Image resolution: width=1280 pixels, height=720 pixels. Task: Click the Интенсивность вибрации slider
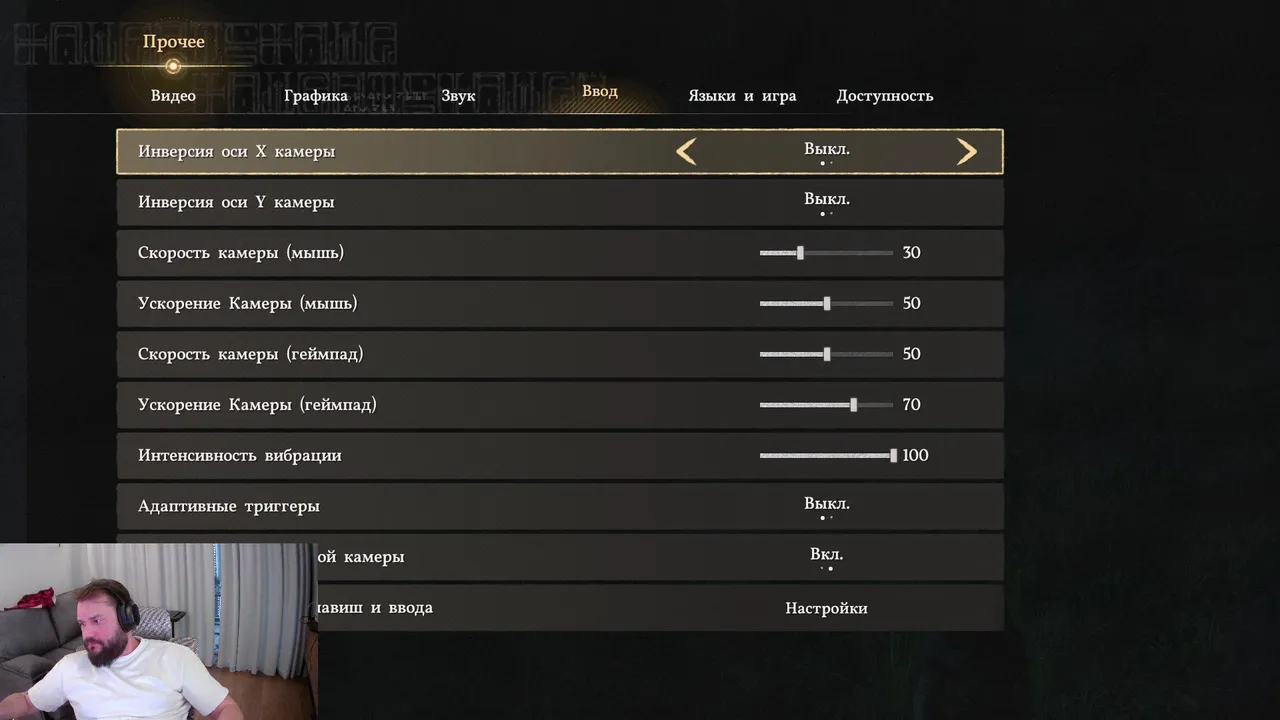(828, 455)
